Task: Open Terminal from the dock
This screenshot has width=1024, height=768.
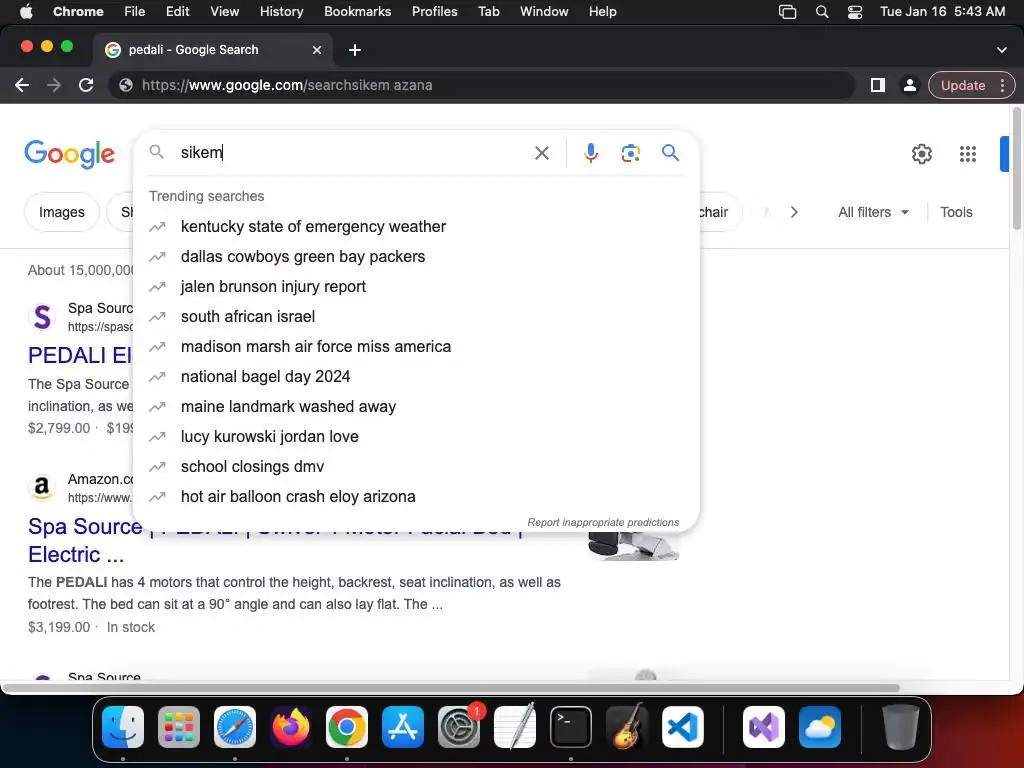Action: pyautogui.click(x=571, y=727)
